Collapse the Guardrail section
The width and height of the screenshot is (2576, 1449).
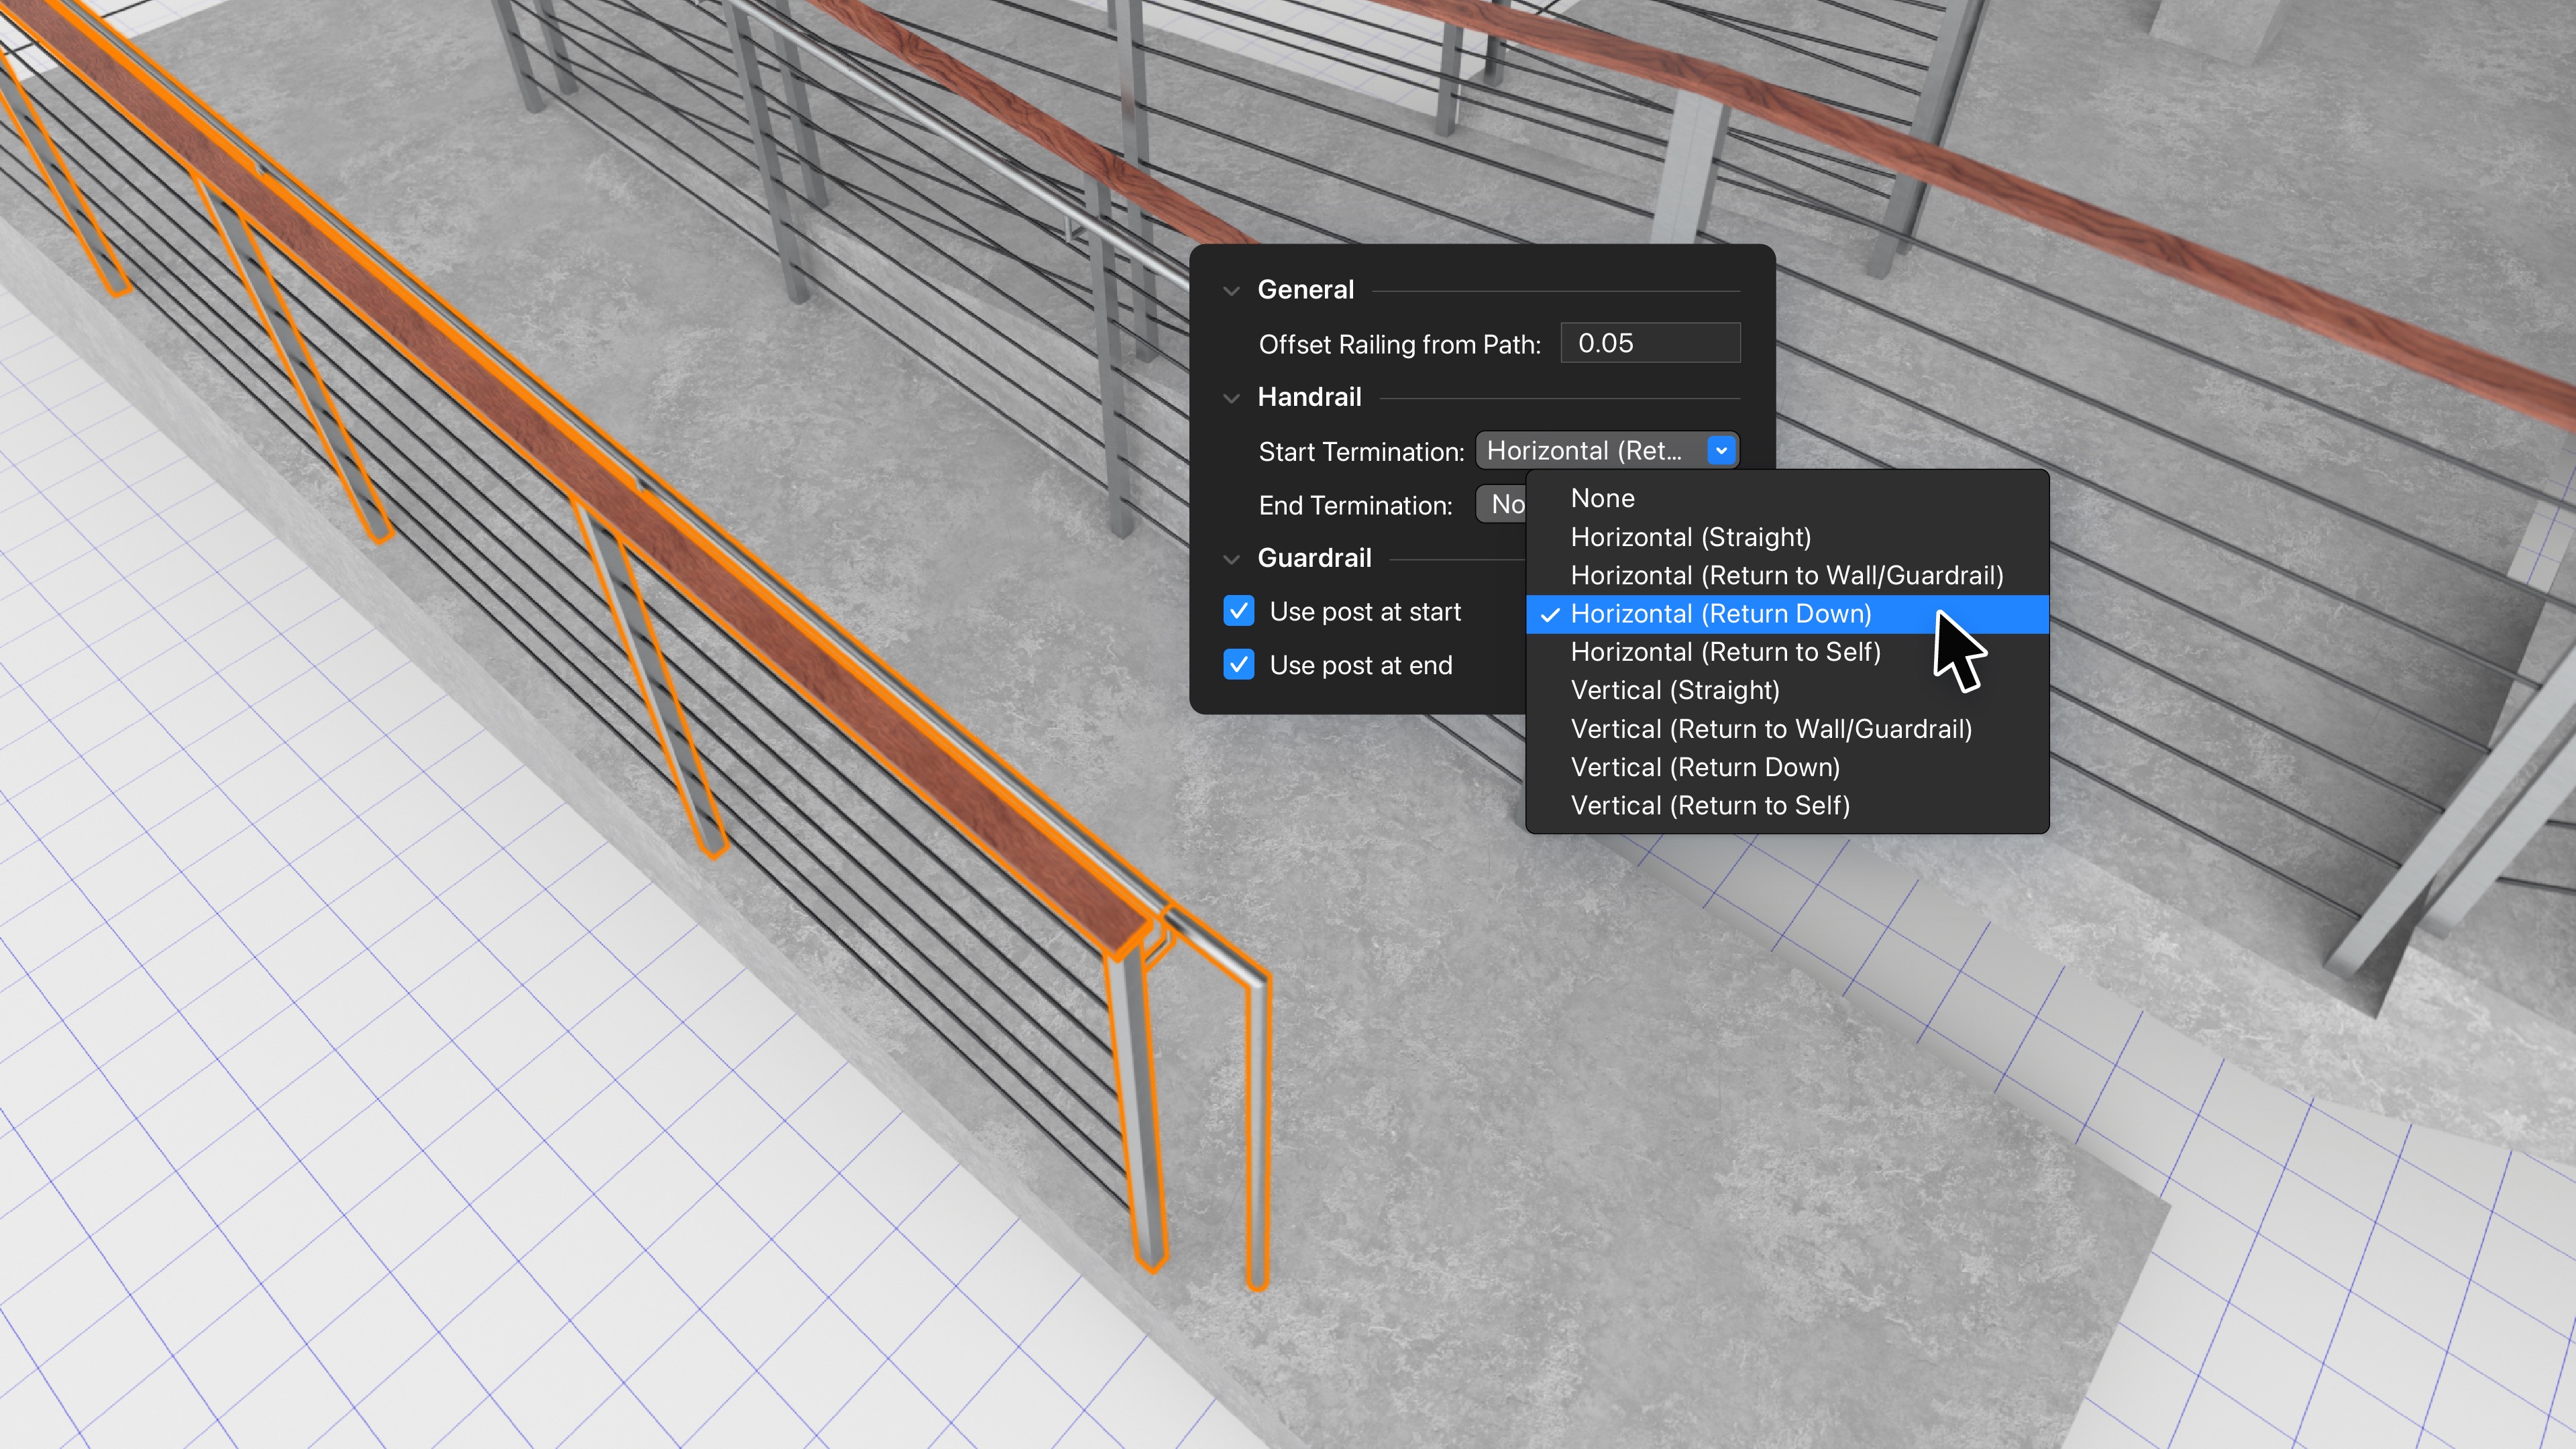[x=1233, y=558]
